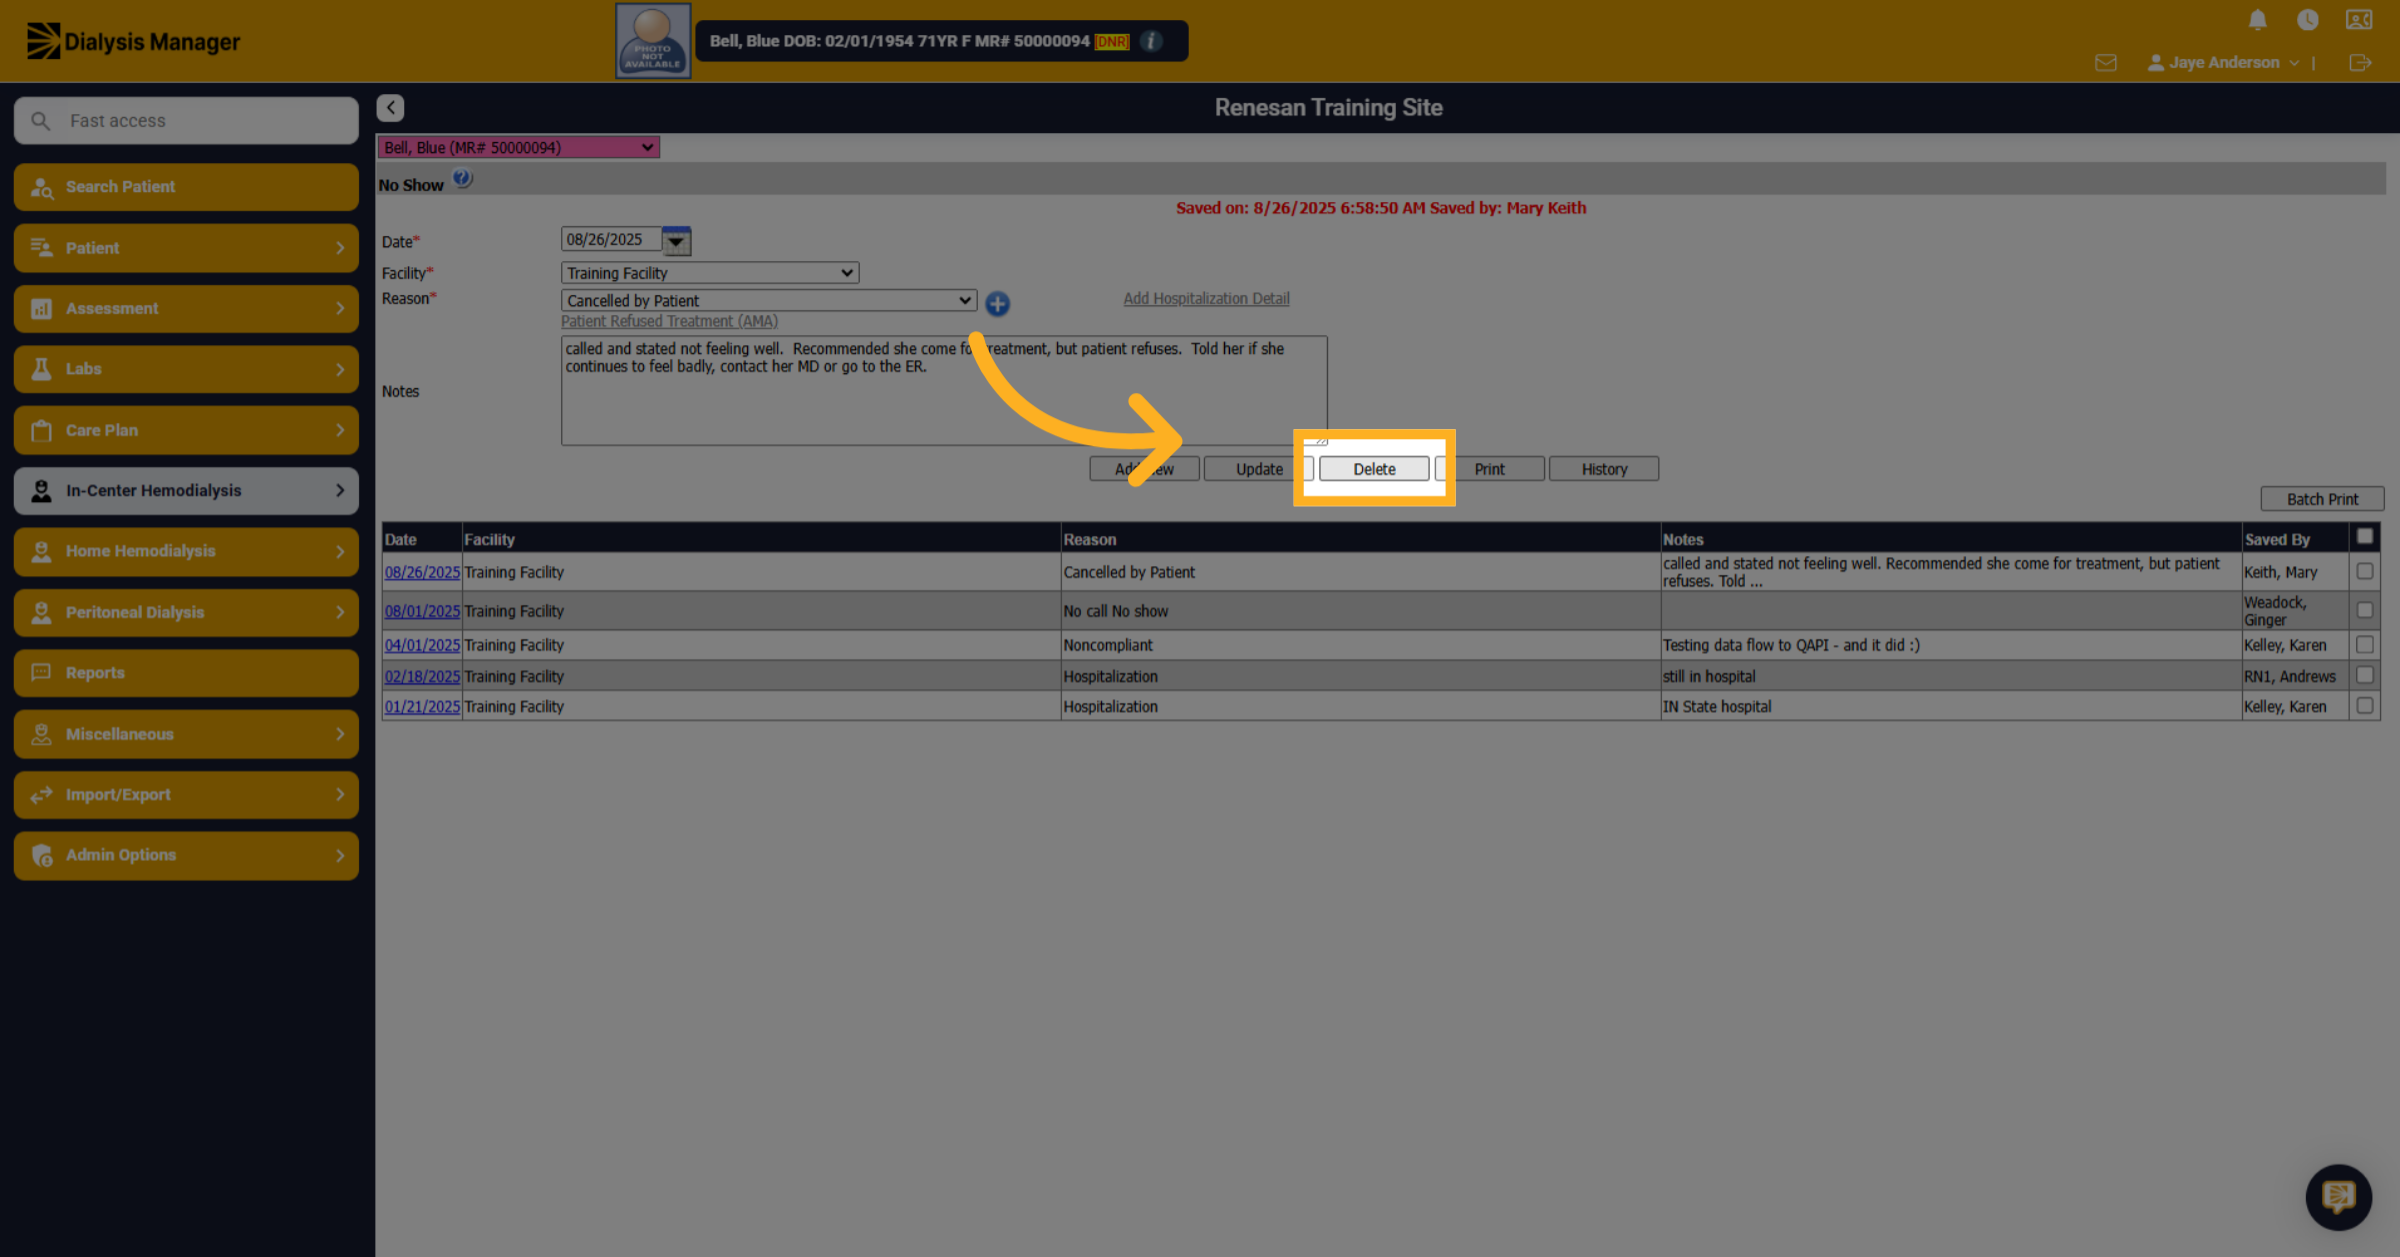Open the chat support bubble icon
This screenshot has width=2400, height=1257.
pos(2338,1197)
